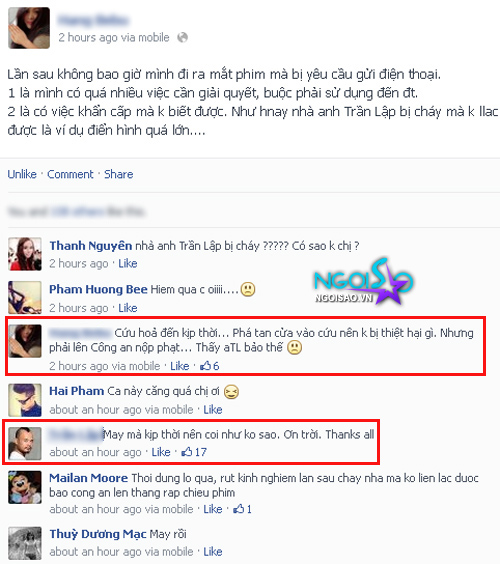Click the Unlike link under post
The image size is (500, 564).
click(x=22, y=174)
